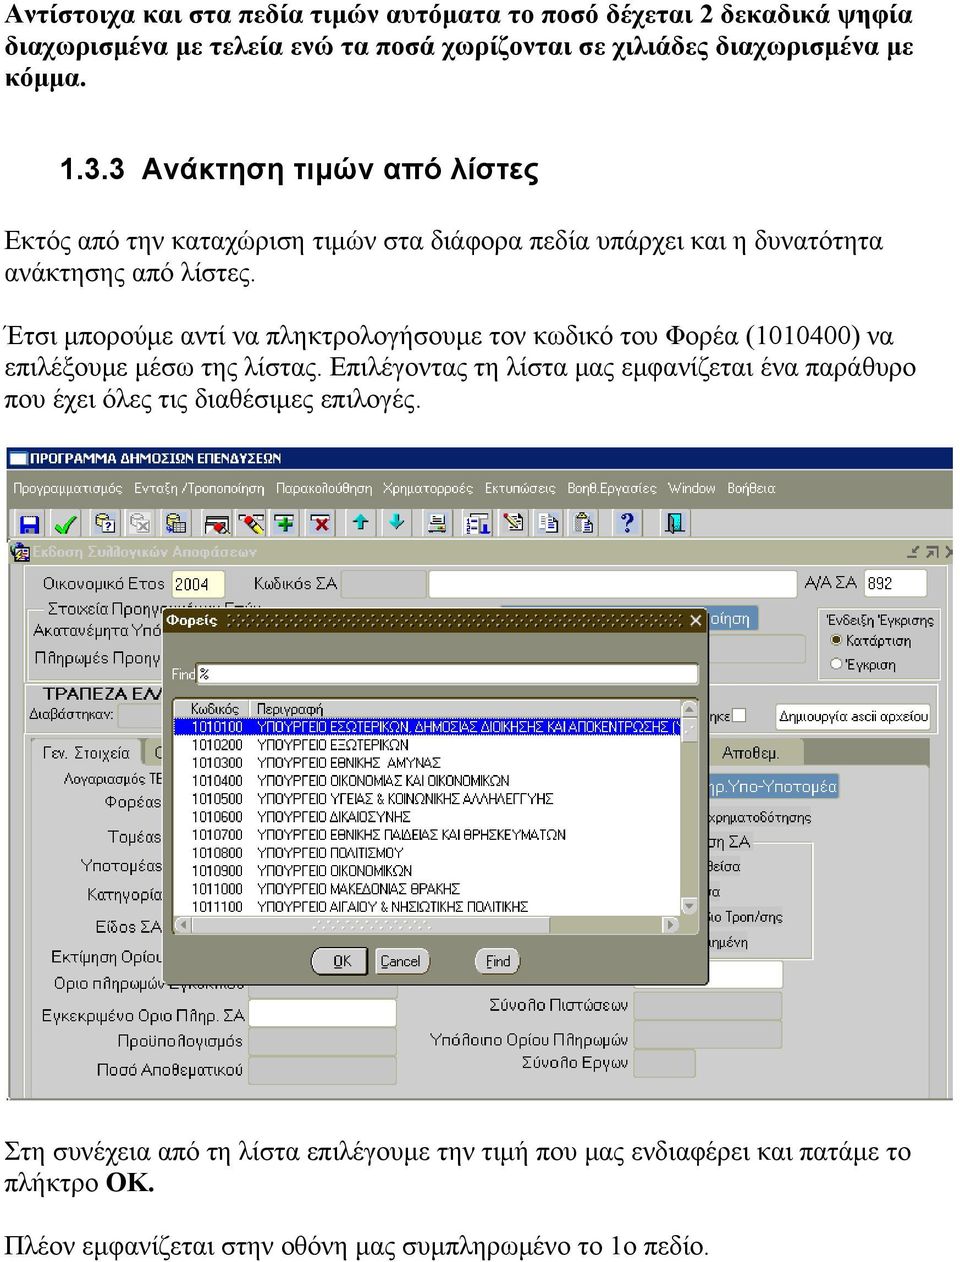Switch to the Γεν. Στοιχεία tab
960x1262 pixels.
86,753
